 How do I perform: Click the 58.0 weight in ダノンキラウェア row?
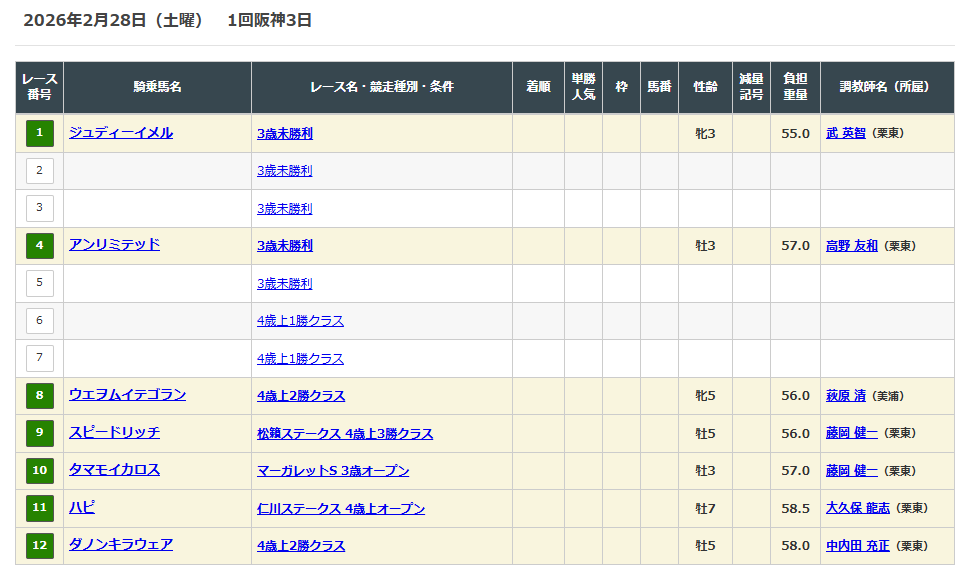coord(795,546)
